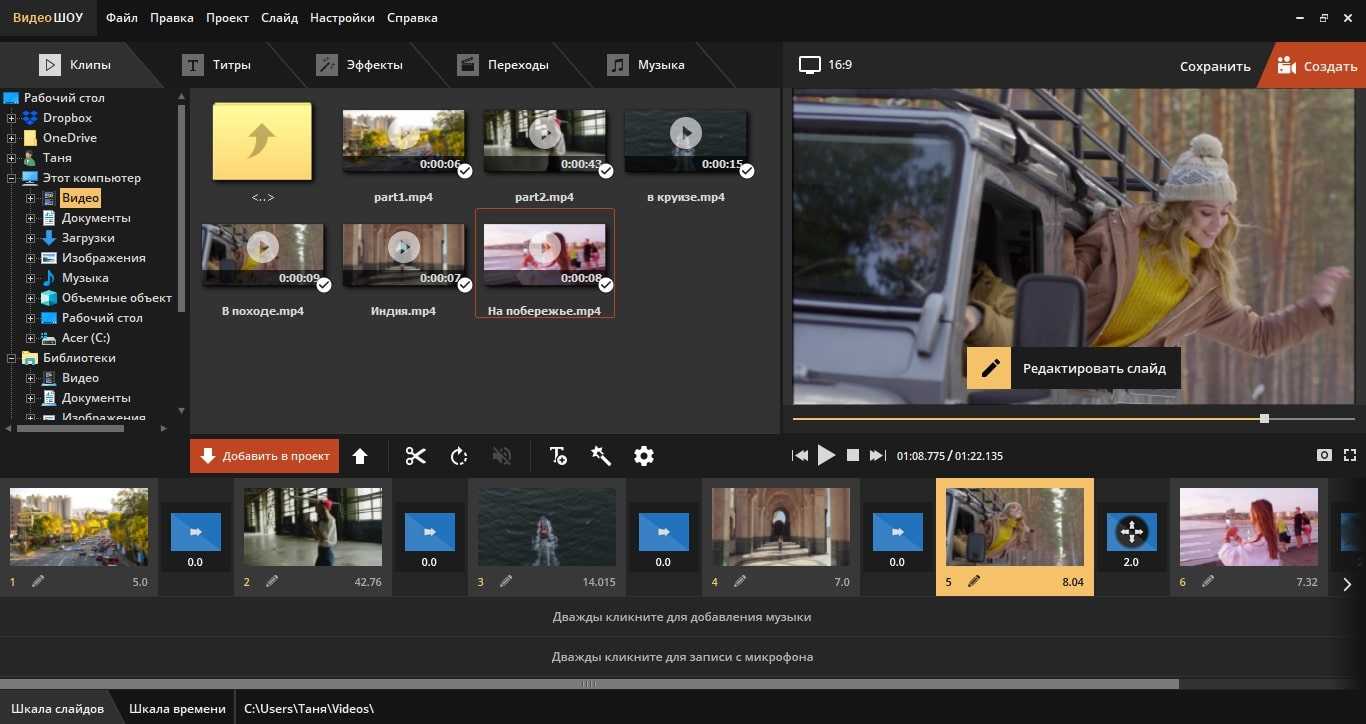
Task: Open the magic wand effects tool
Action: [601, 456]
